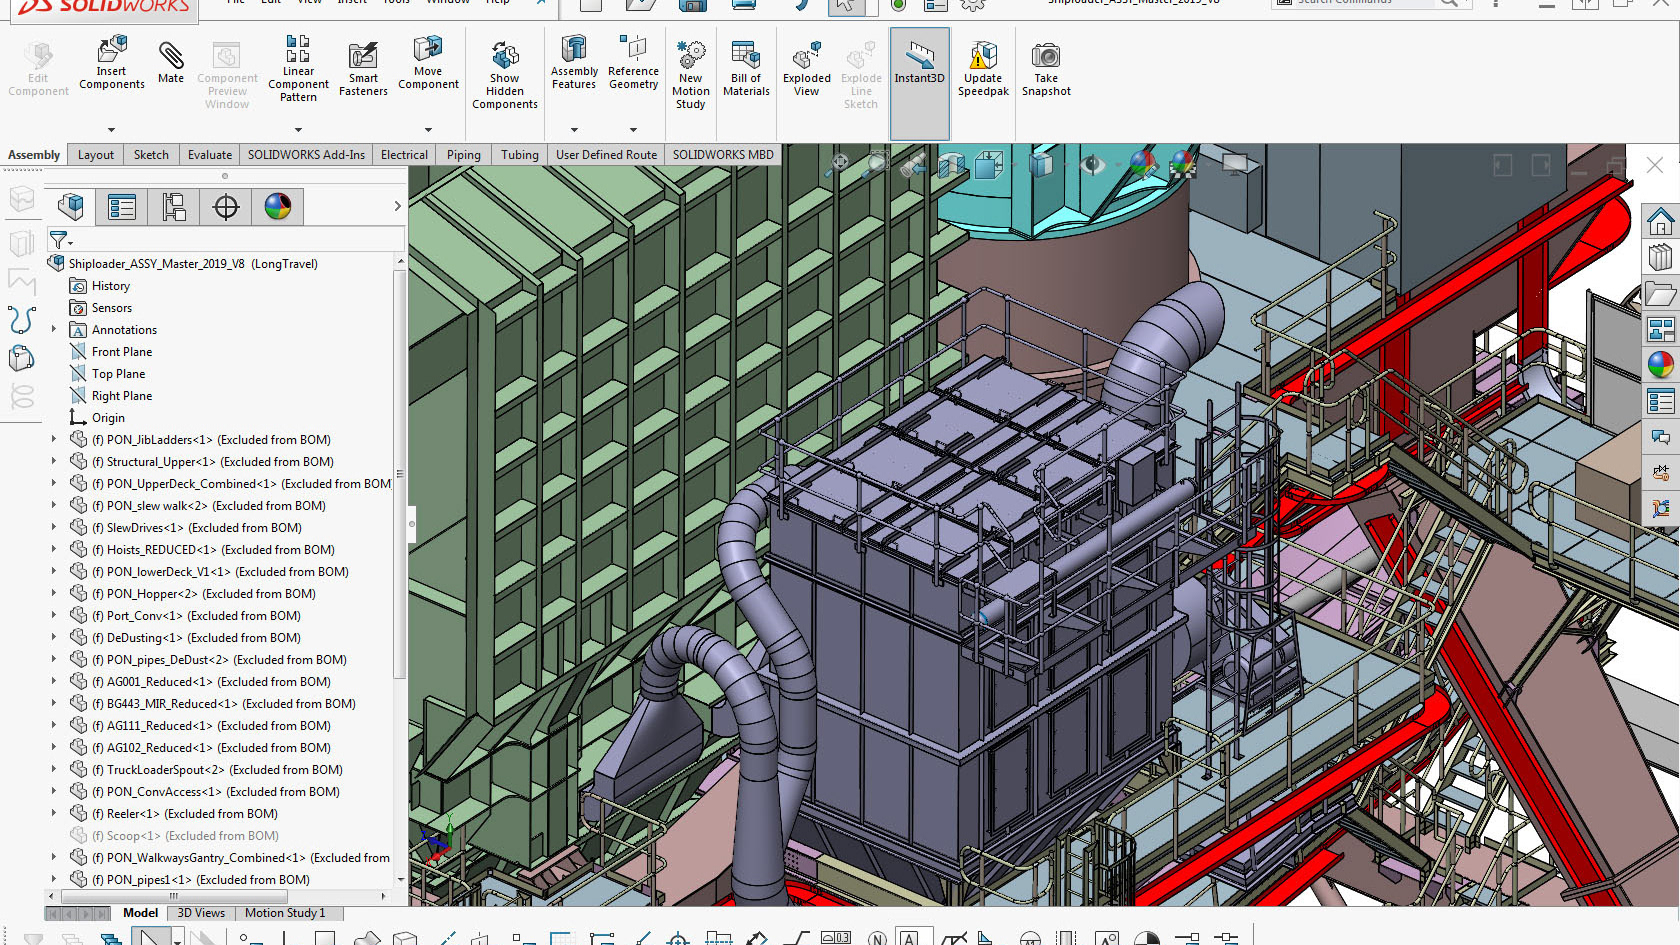Click Edit Appearance in view toolbar
The height and width of the screenshot is (945, 1680).
1143,164
